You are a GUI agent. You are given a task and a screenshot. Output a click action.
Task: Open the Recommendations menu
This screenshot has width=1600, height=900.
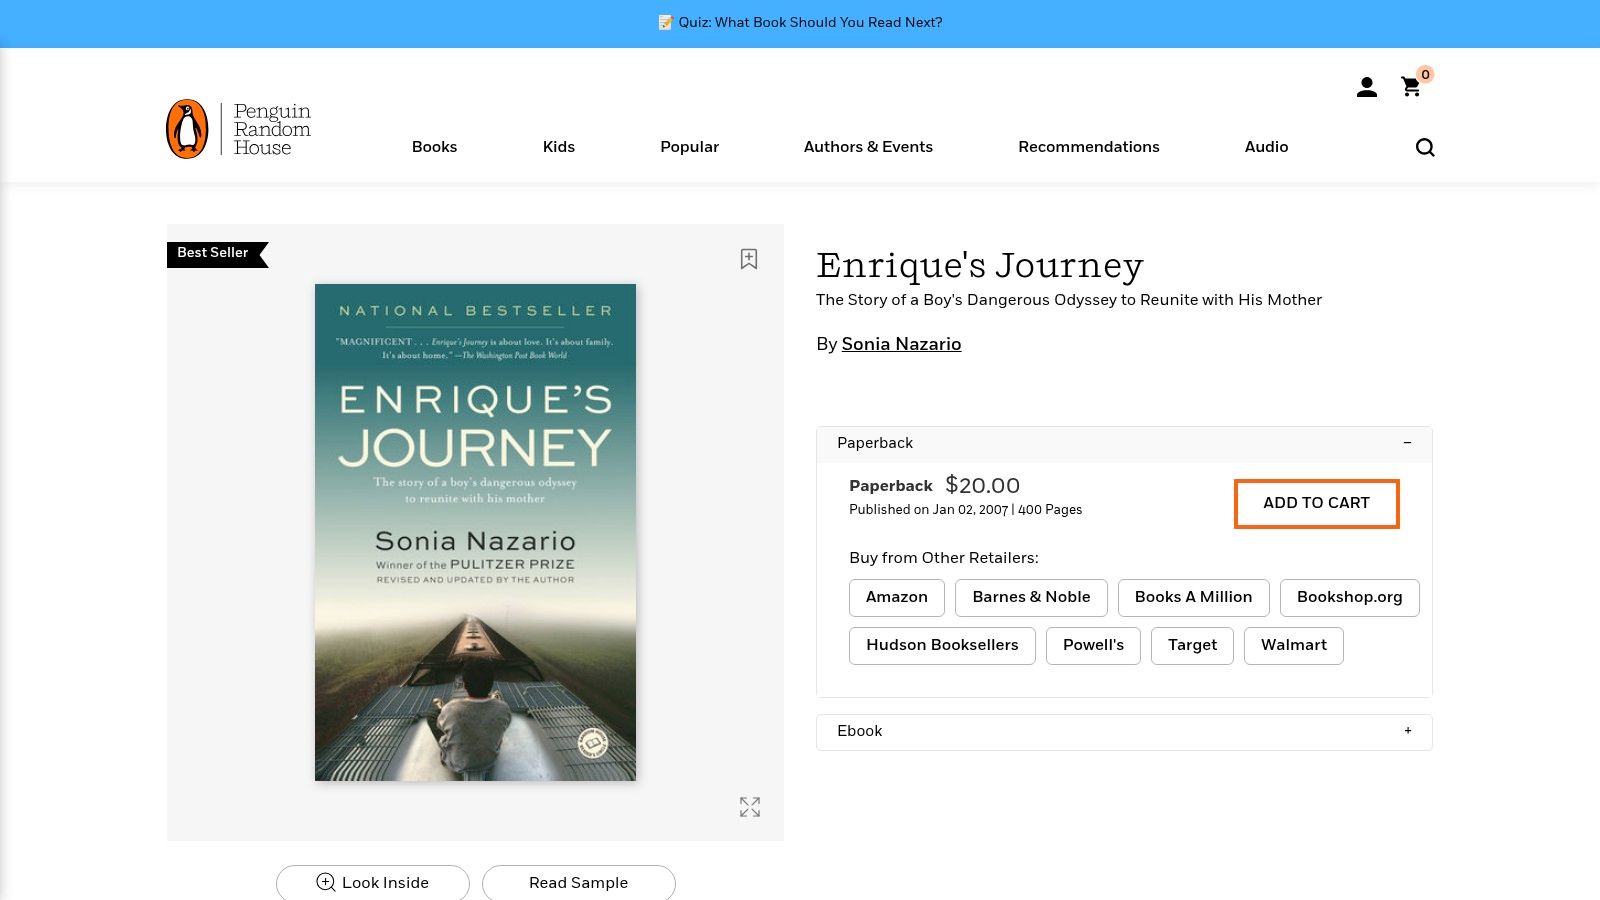(x=1088, y=147)
